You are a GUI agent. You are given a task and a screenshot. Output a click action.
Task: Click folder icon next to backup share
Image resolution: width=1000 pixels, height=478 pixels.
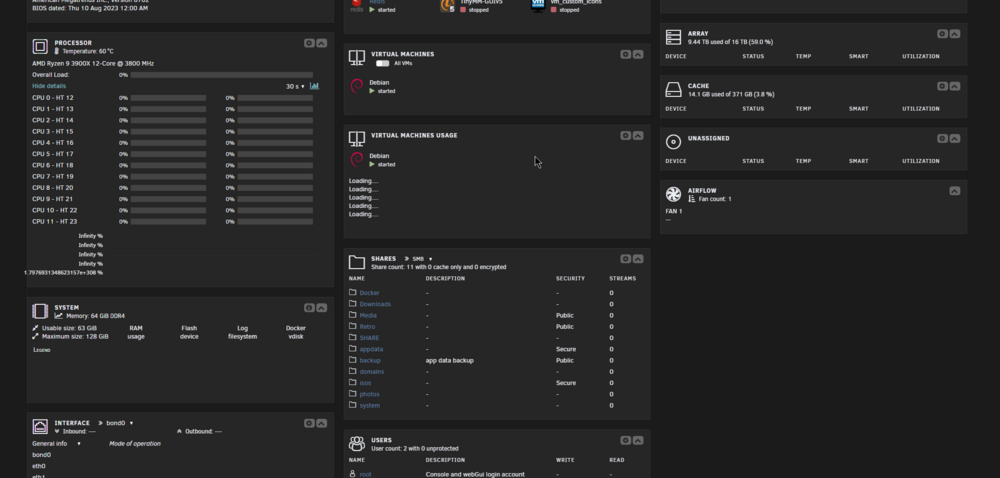coord(353,360)
